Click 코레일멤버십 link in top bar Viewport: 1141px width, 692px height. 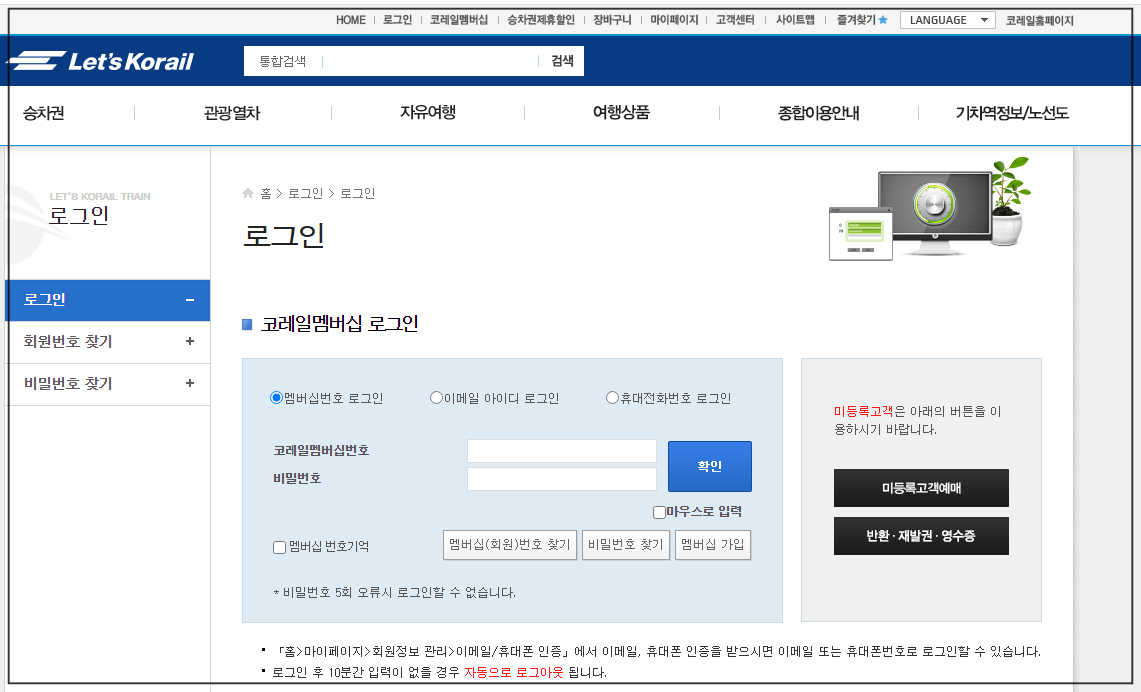tap(459, 20)
